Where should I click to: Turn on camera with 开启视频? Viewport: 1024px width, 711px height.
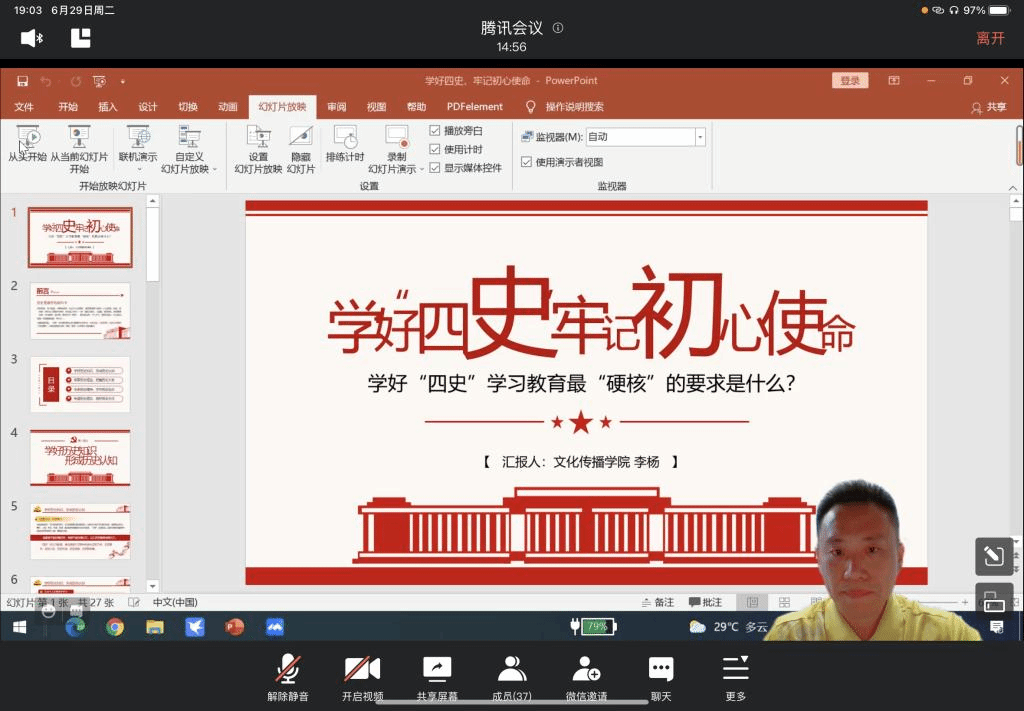[362, 669]
